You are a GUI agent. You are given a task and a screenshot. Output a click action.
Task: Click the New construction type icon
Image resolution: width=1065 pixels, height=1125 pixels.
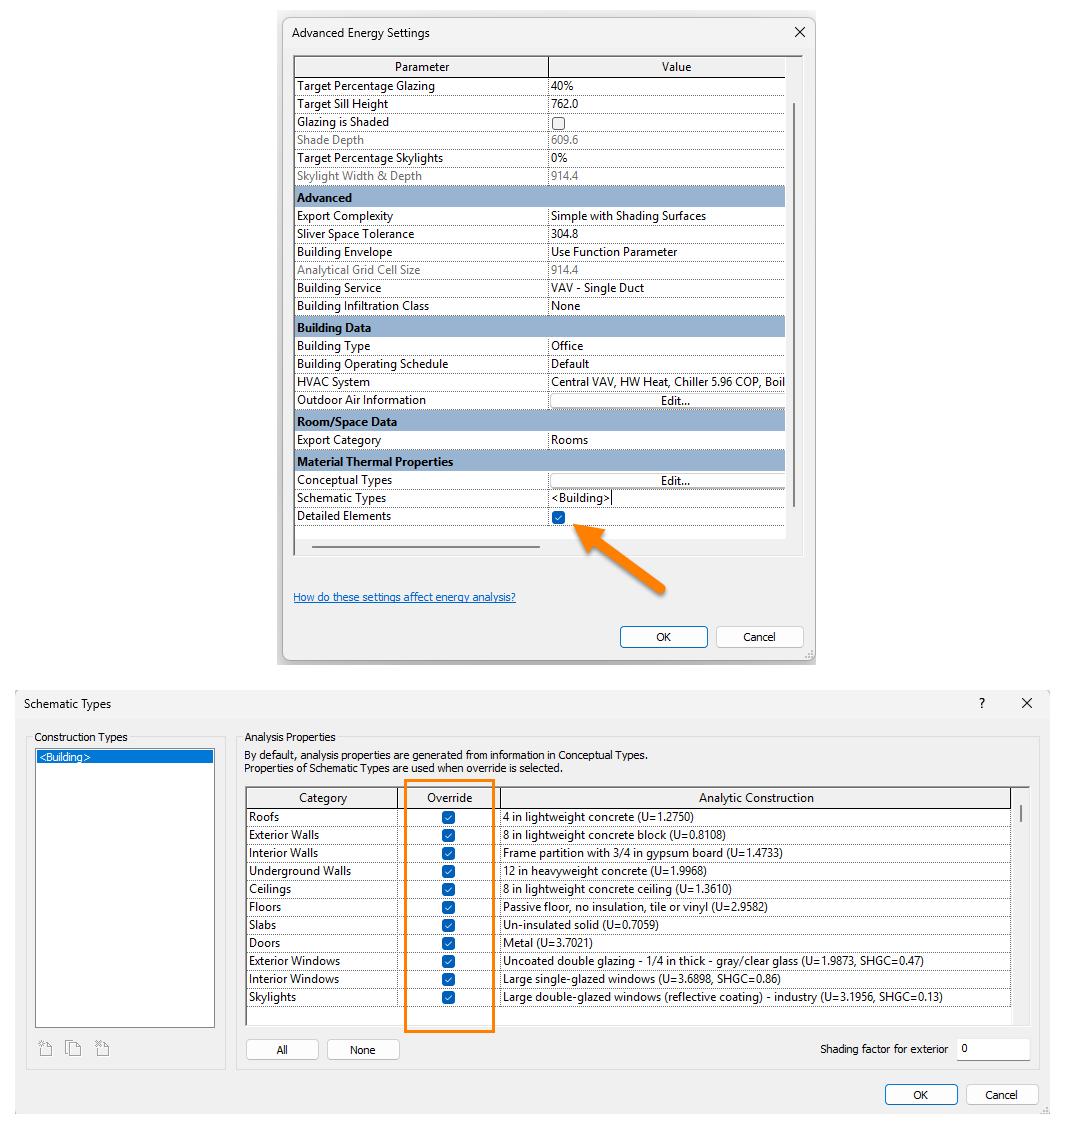coord(45,1048)
